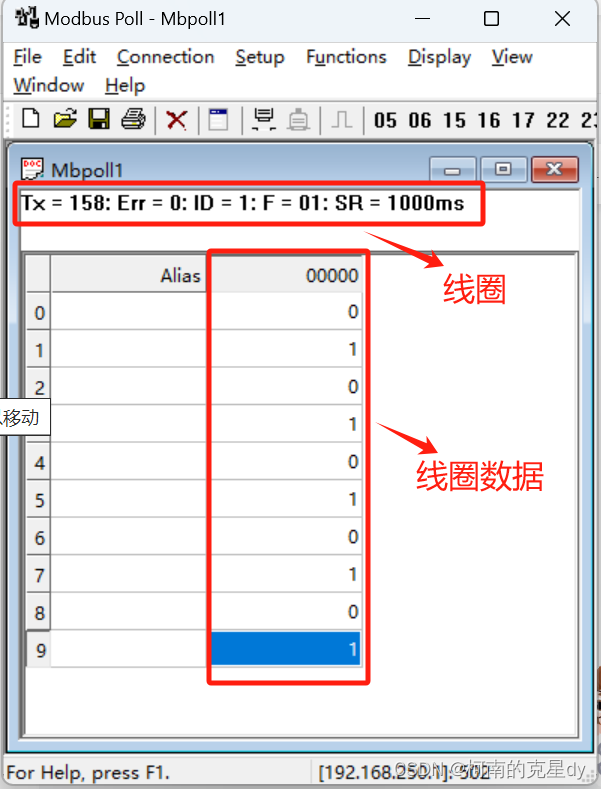Image resolution: width=601 pixels, height=789 pixels.
Task: Click the Disconnect toolbar icon
Action: (x=298, y=120)
